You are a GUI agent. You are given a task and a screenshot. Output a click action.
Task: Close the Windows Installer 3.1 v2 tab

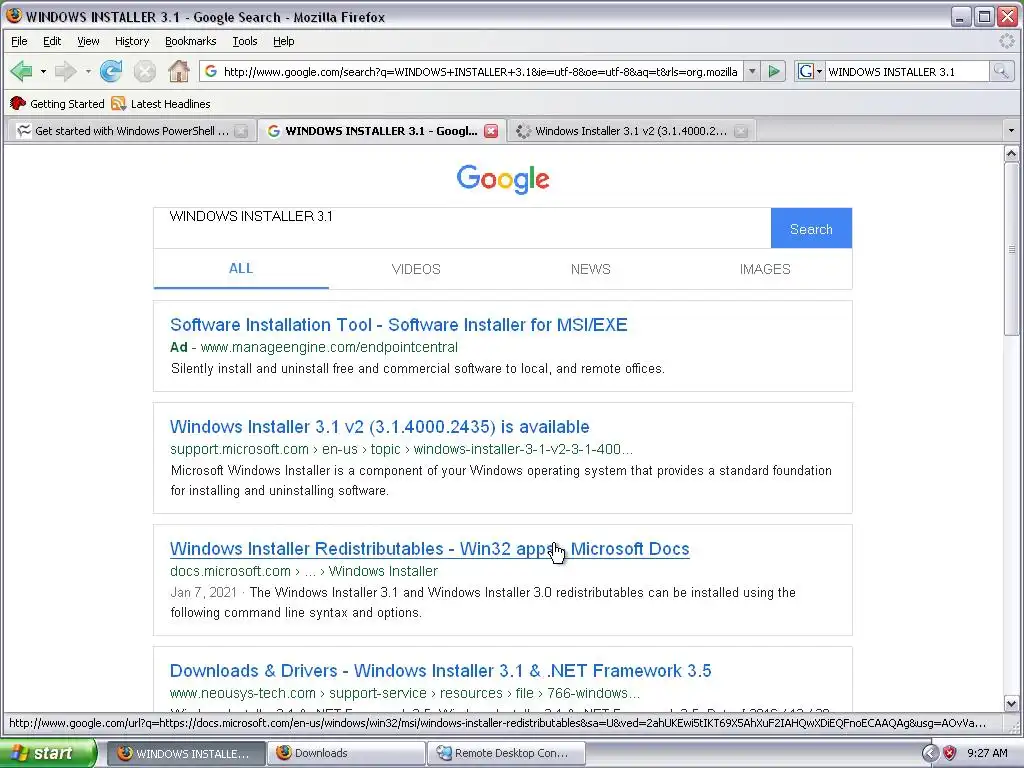click(x=741, y=131)
